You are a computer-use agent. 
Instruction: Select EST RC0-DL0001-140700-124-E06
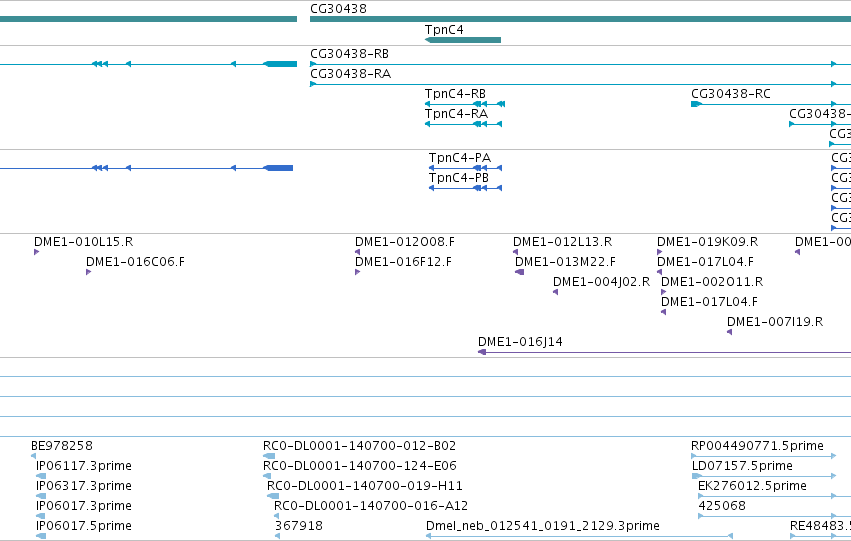pos(360,466)
